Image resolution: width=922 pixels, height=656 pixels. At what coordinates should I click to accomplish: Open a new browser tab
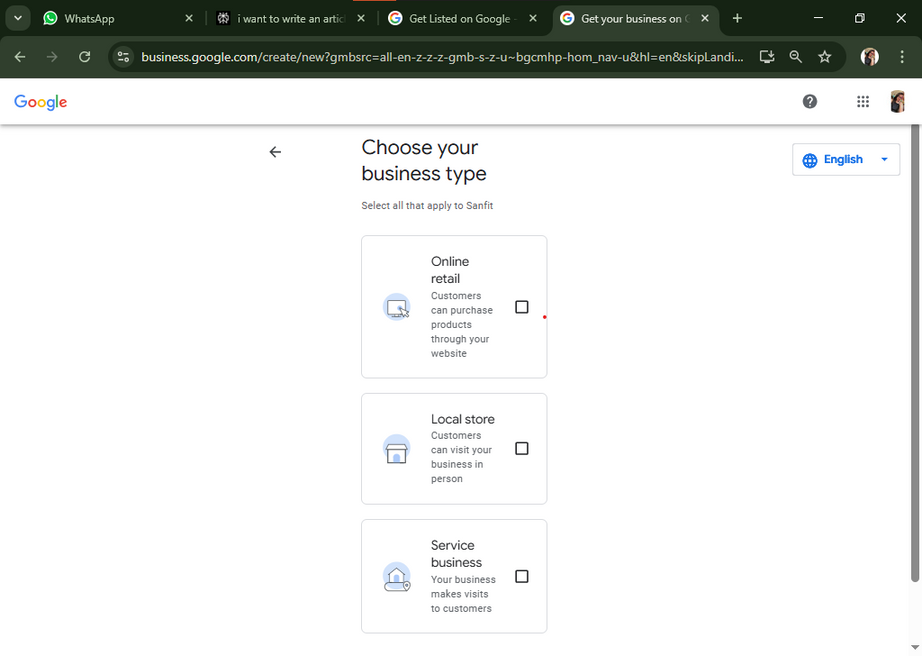737,18
